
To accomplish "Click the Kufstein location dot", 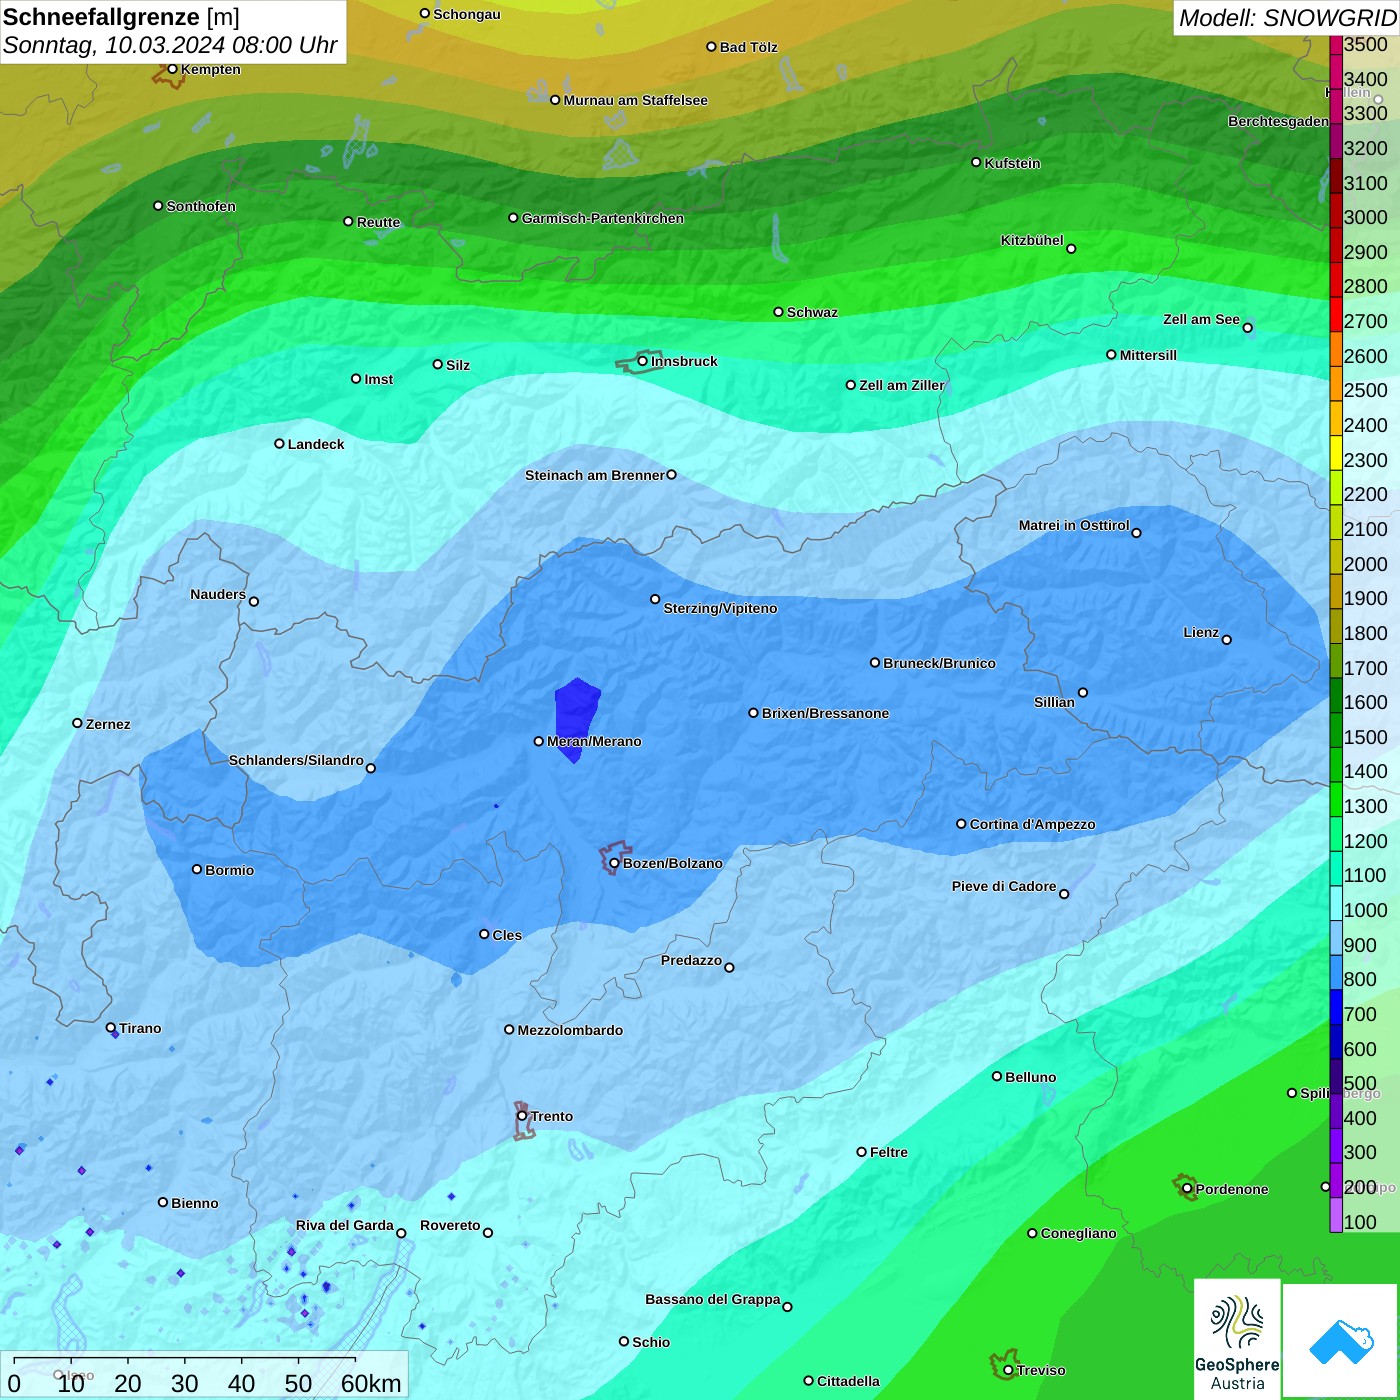I will pyautogui.click(x=977, y=162).
